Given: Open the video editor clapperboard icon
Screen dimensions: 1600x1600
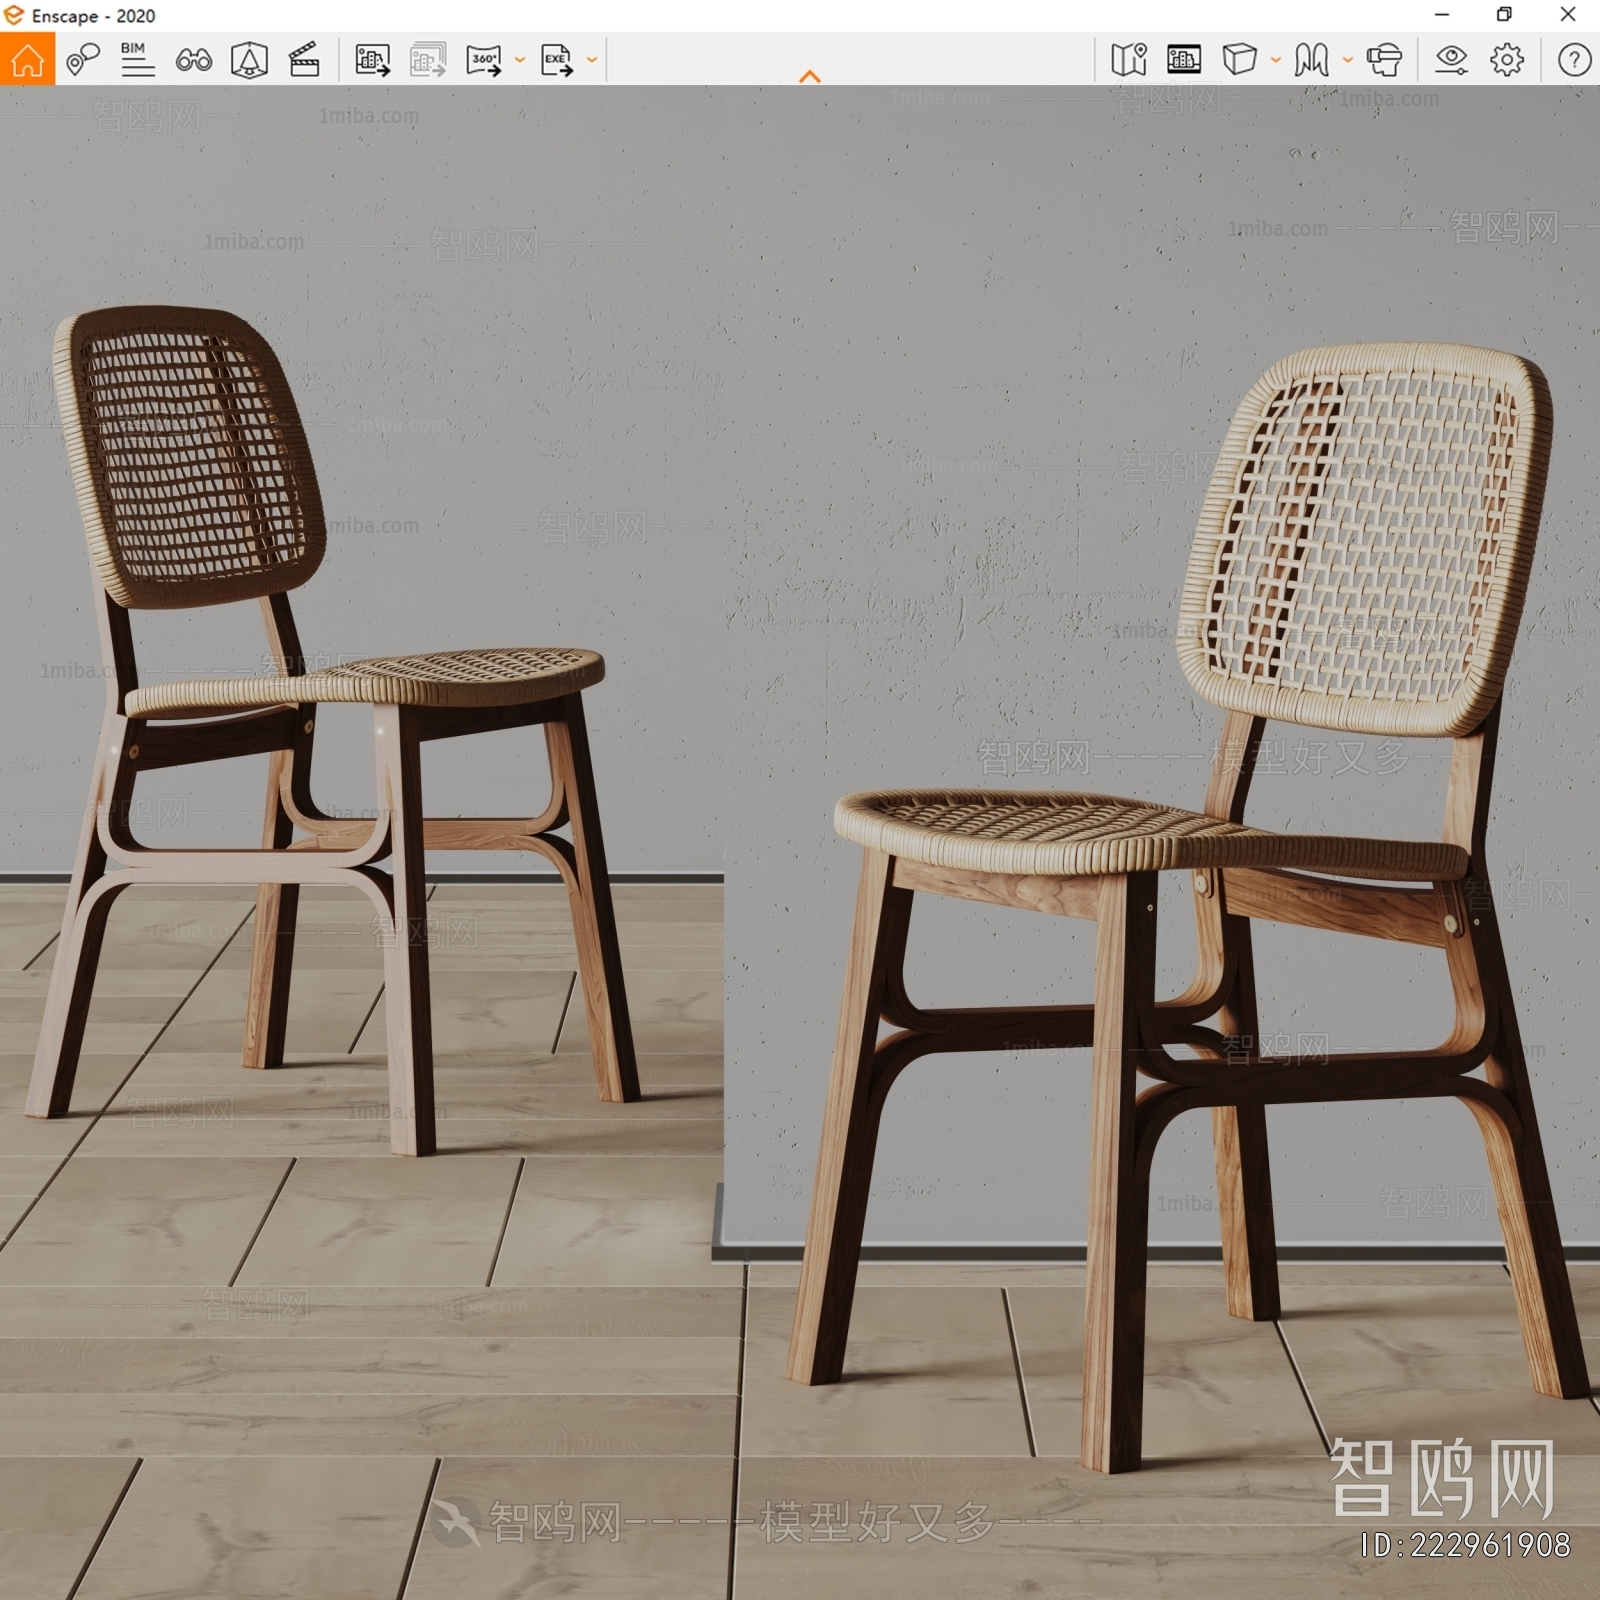Looking at the screenshot, I should click(304, 60).
